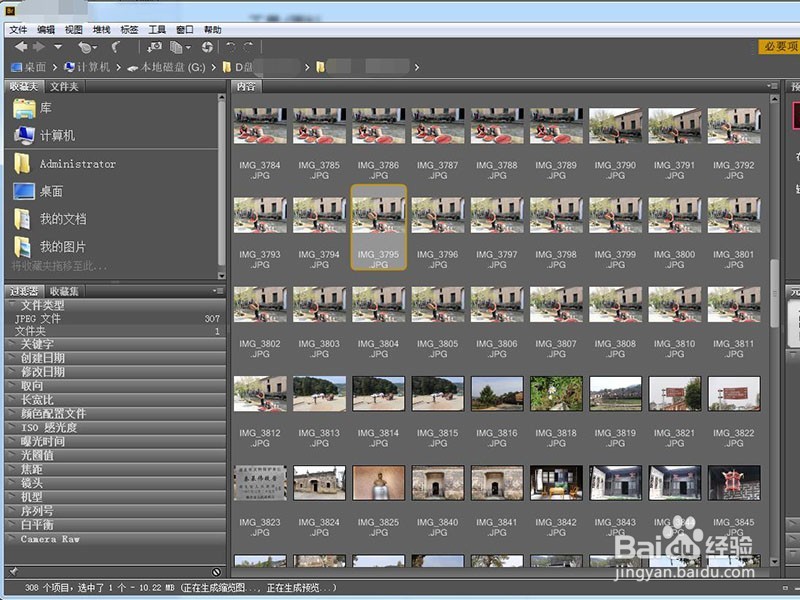Screen dimensions: 800x600
Task: Go forward with the right arrow button
Action: click(x=39, y=47)
